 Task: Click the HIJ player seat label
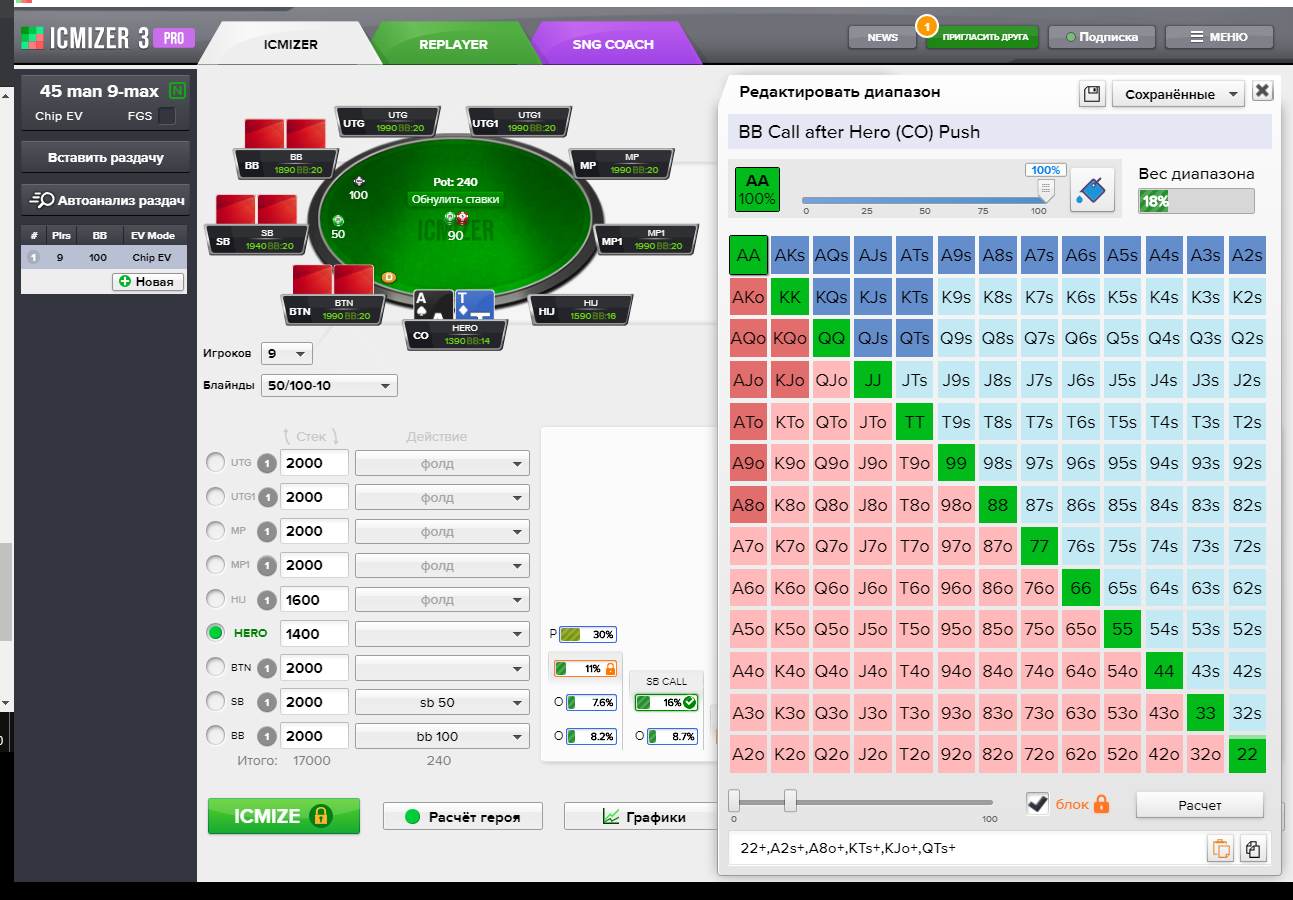581,311
